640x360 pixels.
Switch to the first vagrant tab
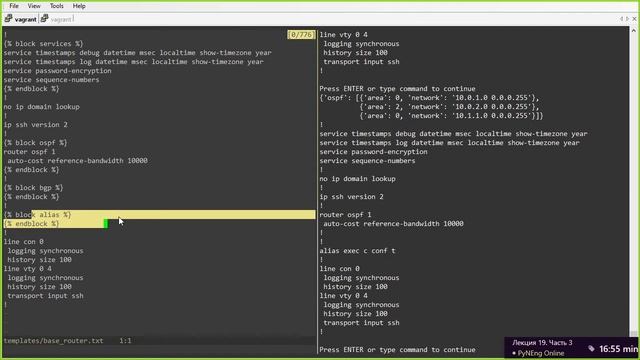(25, 19)
